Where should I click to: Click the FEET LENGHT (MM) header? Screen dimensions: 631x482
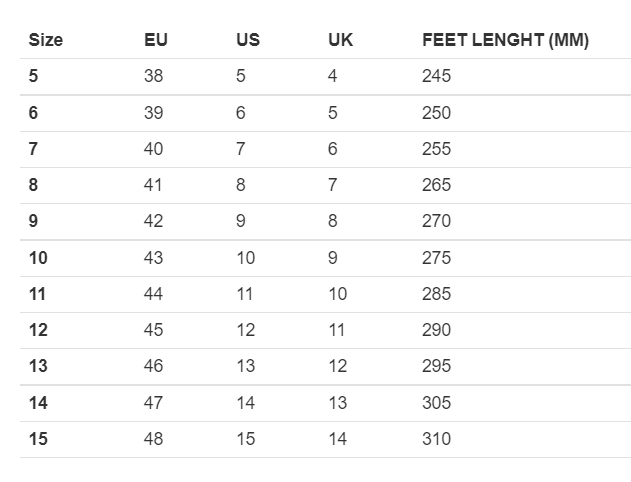click(x=505, y=41)
